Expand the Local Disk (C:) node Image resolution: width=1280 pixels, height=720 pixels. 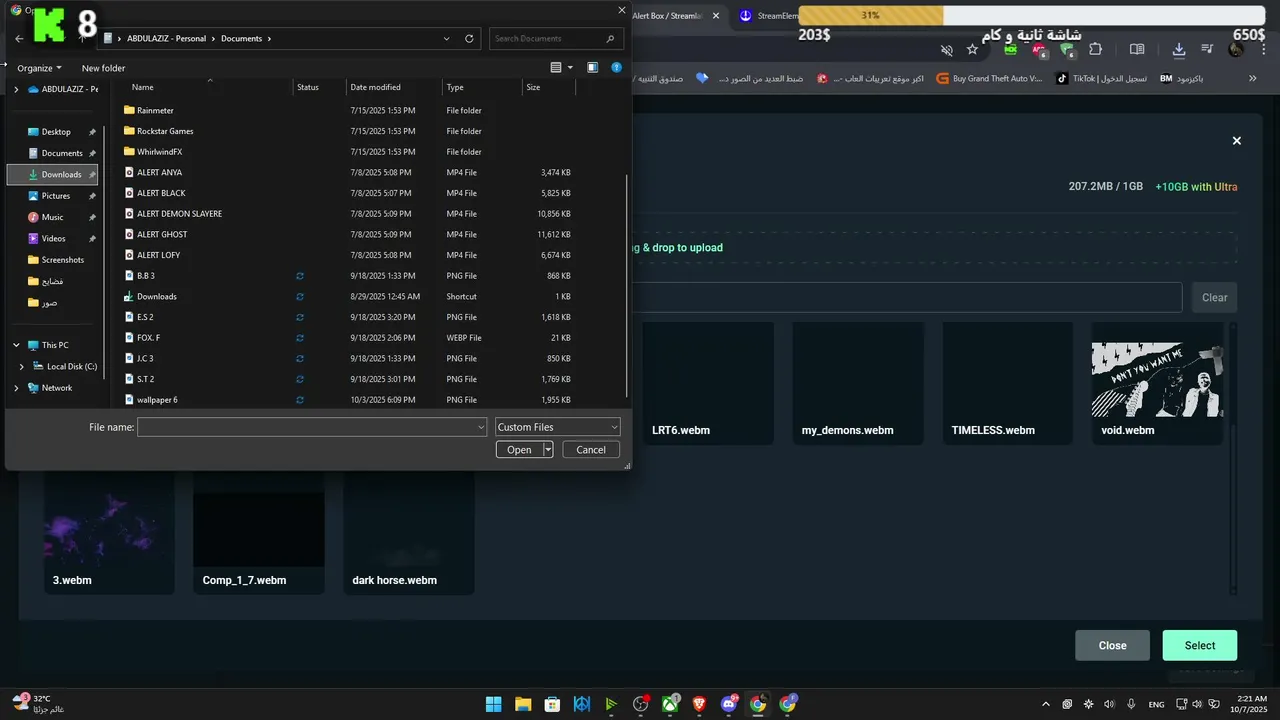(x=22, y=367)
